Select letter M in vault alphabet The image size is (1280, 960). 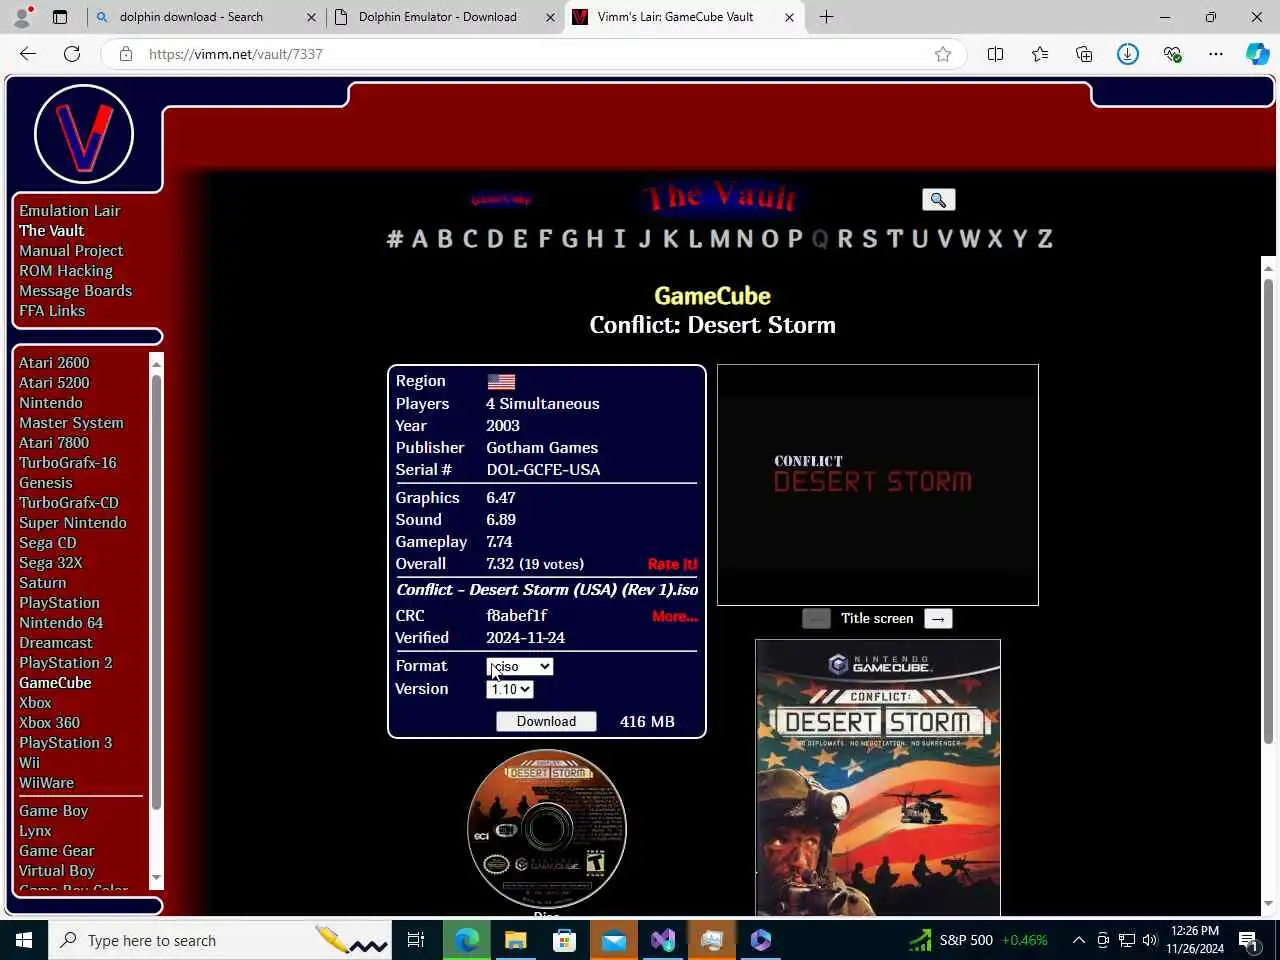pos(720,239)
